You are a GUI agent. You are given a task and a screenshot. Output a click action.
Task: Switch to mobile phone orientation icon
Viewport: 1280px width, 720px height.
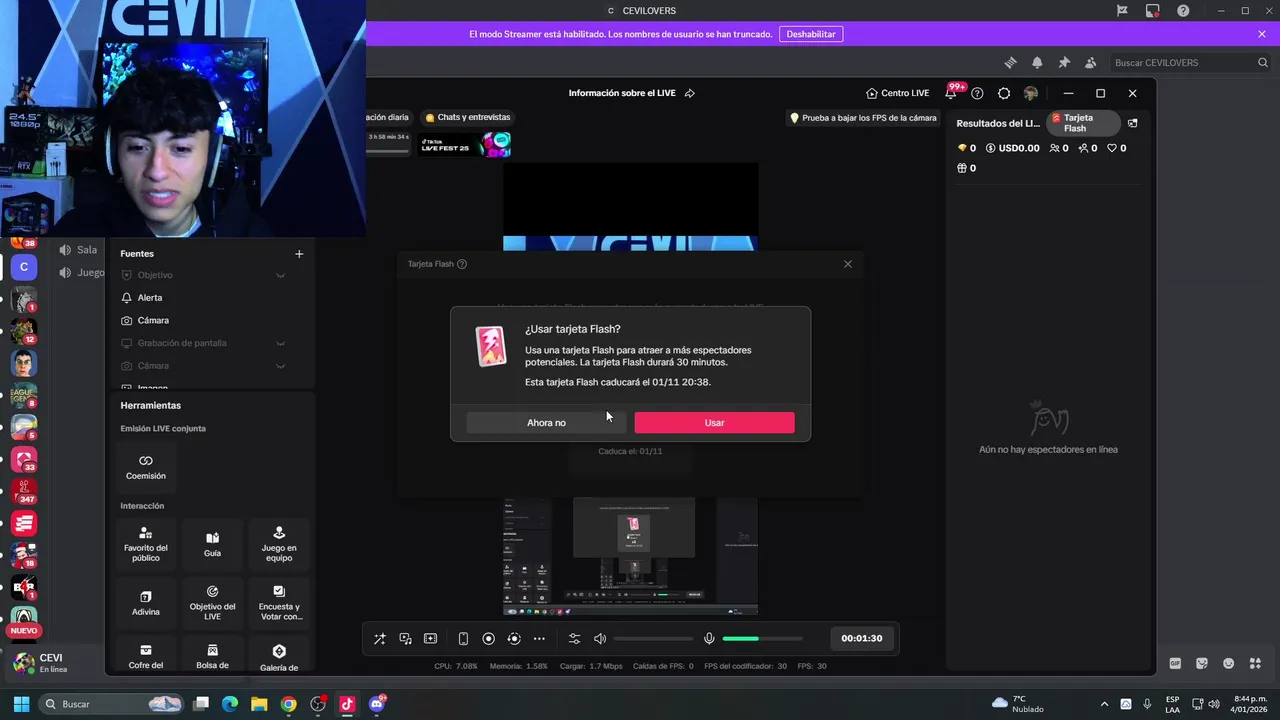pos(463,639)
